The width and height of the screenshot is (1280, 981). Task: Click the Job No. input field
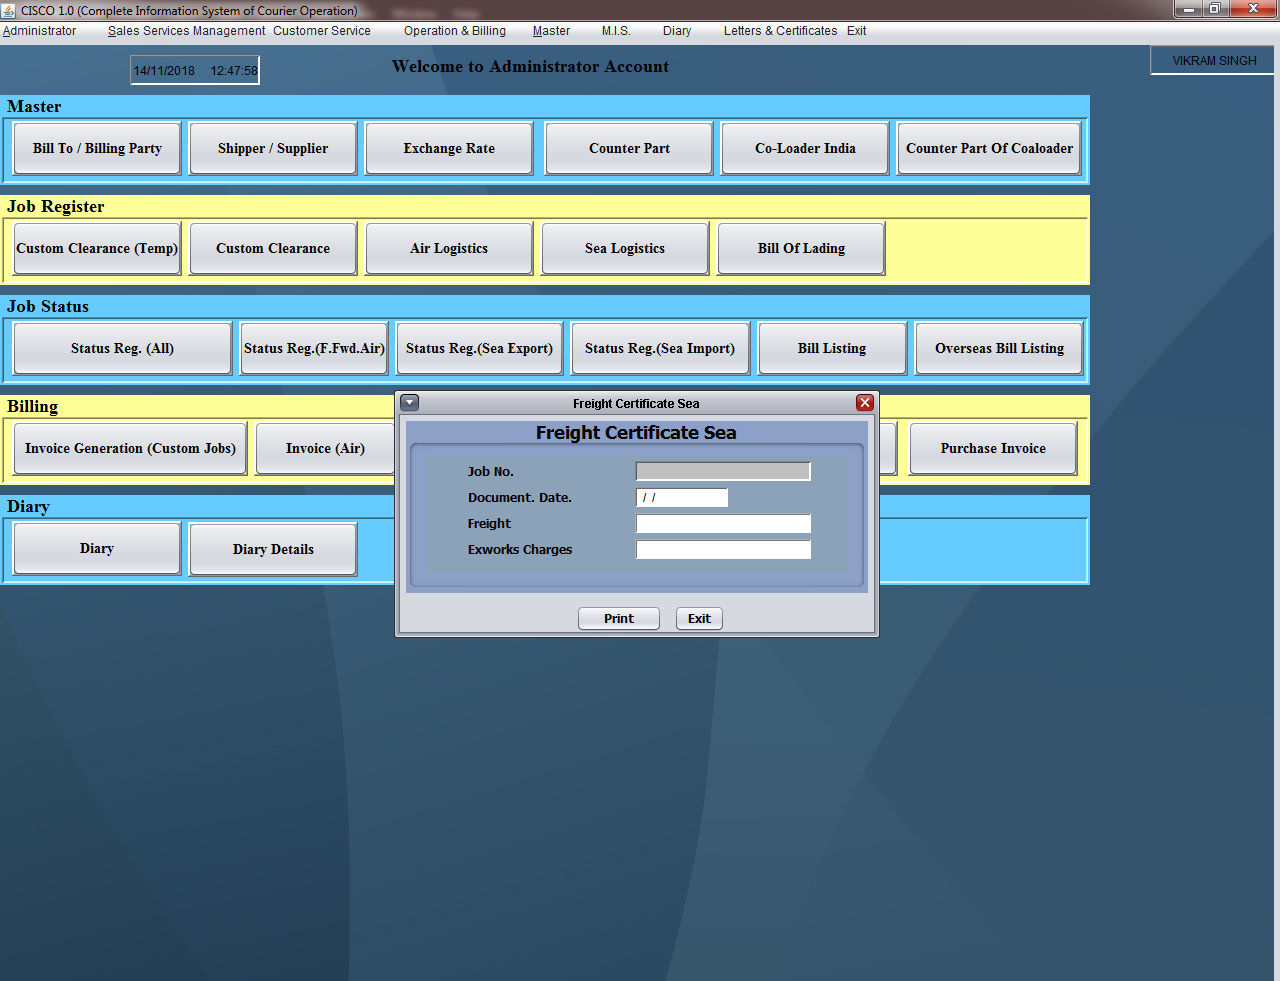click(x=723, y=471)
